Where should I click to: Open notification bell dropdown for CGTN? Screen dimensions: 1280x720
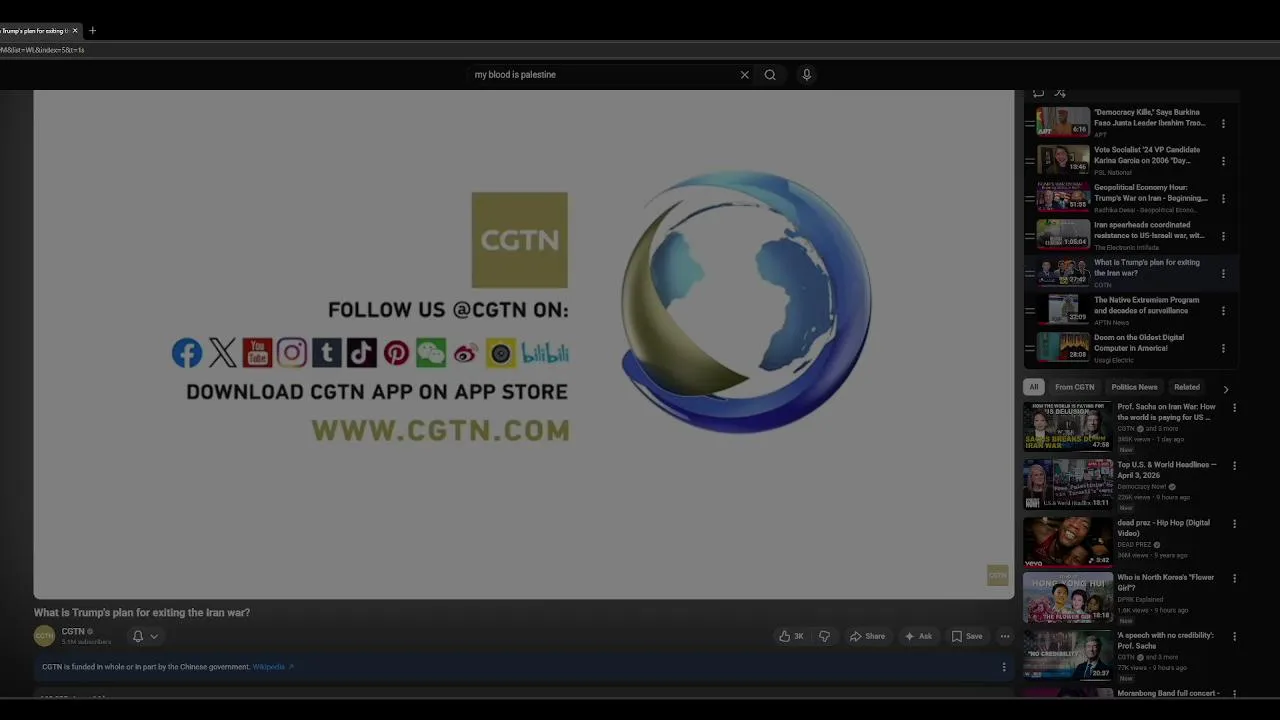click(146, 636)
